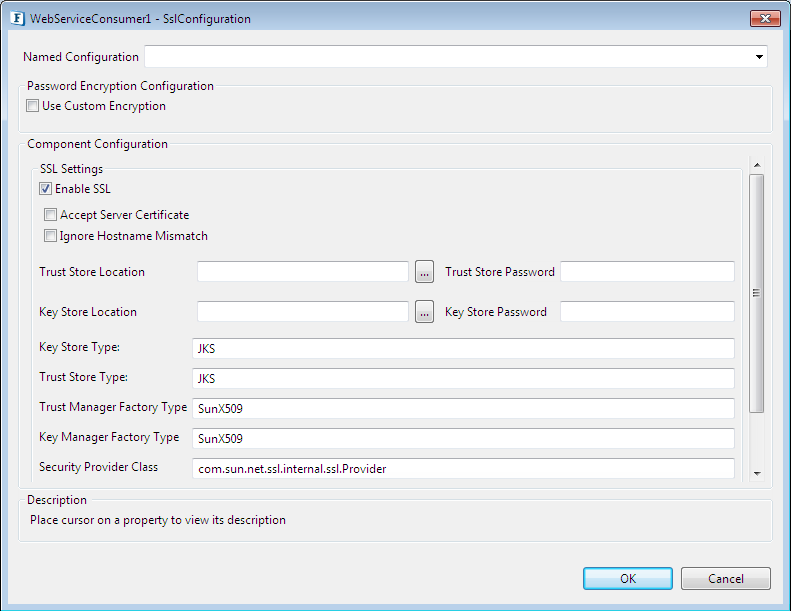Tick Ignore Hostname Mismatch option
Screen dimensions: 791x611
50,236
